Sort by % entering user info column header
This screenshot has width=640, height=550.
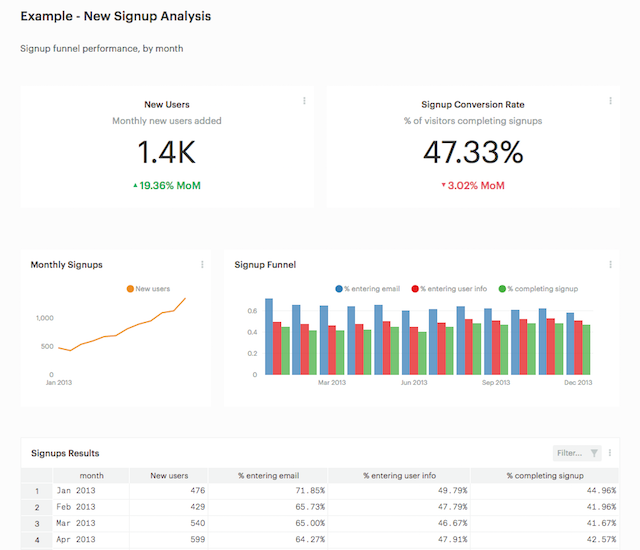399,475
